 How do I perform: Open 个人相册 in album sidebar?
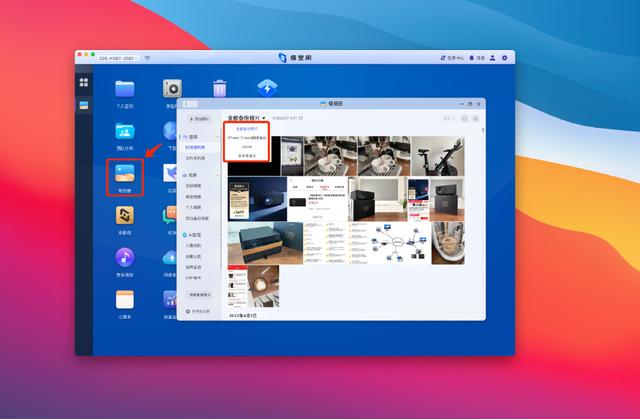coord(193,207)
